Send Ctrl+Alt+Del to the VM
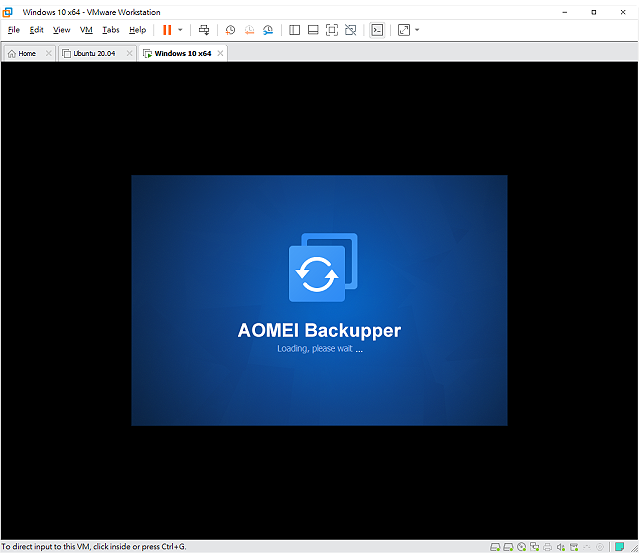The width and height of the screenshot is (643, 554). (204, 30)
